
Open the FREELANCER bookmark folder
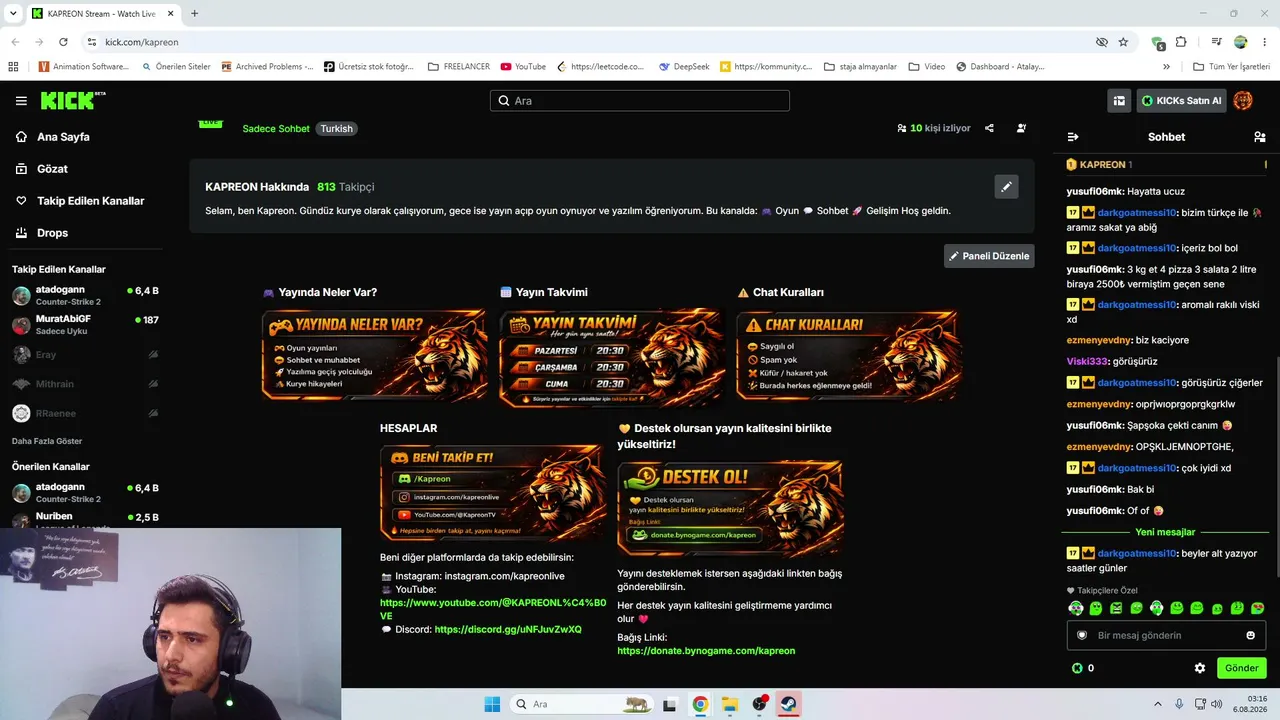459,67
